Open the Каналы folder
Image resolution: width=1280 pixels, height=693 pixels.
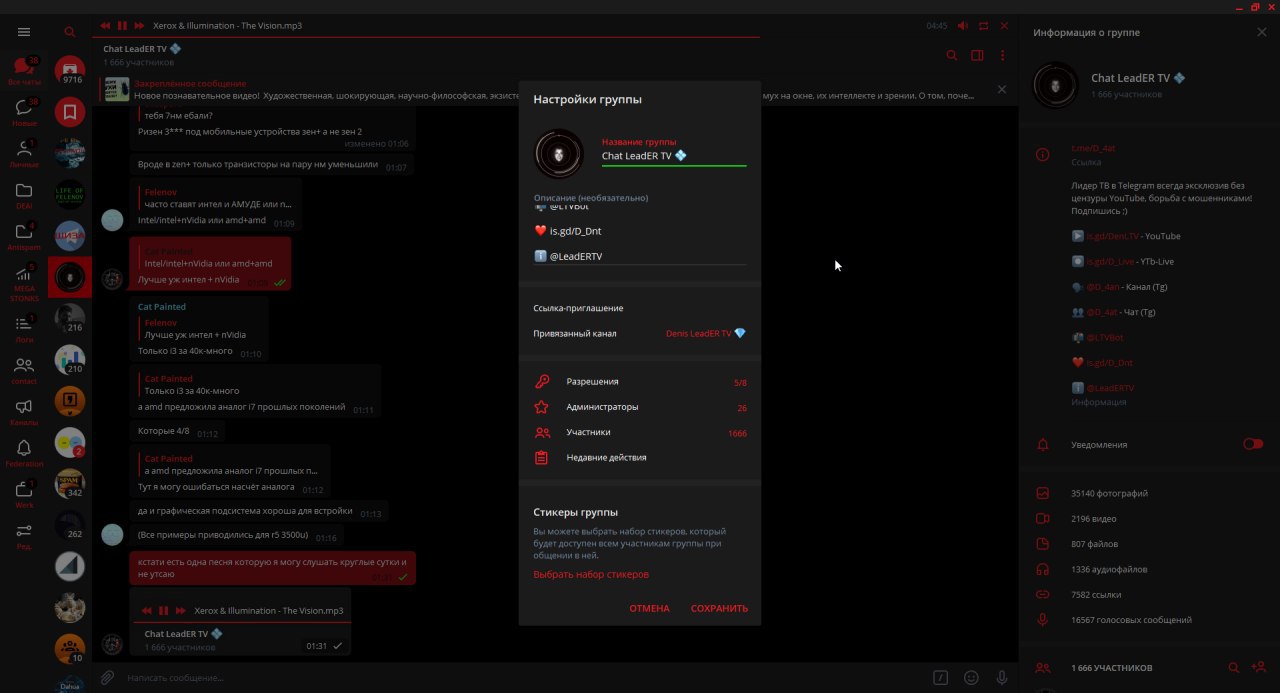(x=24, y=411)
